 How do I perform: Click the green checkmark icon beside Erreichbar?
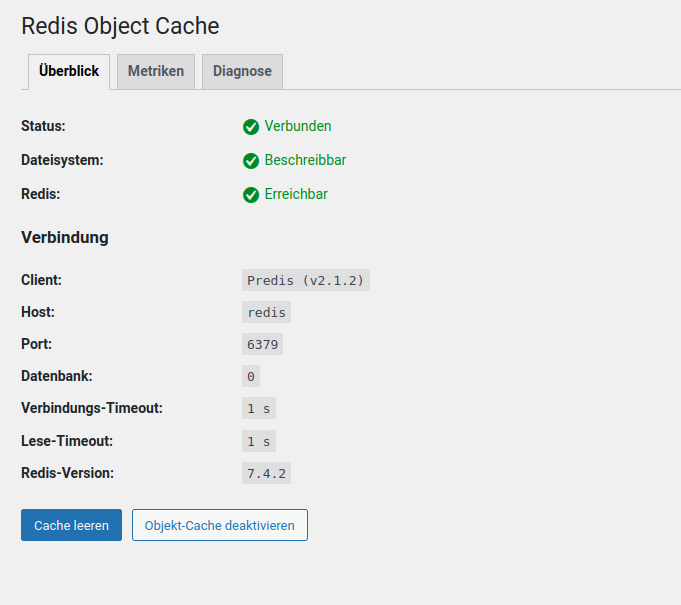(x=251, y=195)
